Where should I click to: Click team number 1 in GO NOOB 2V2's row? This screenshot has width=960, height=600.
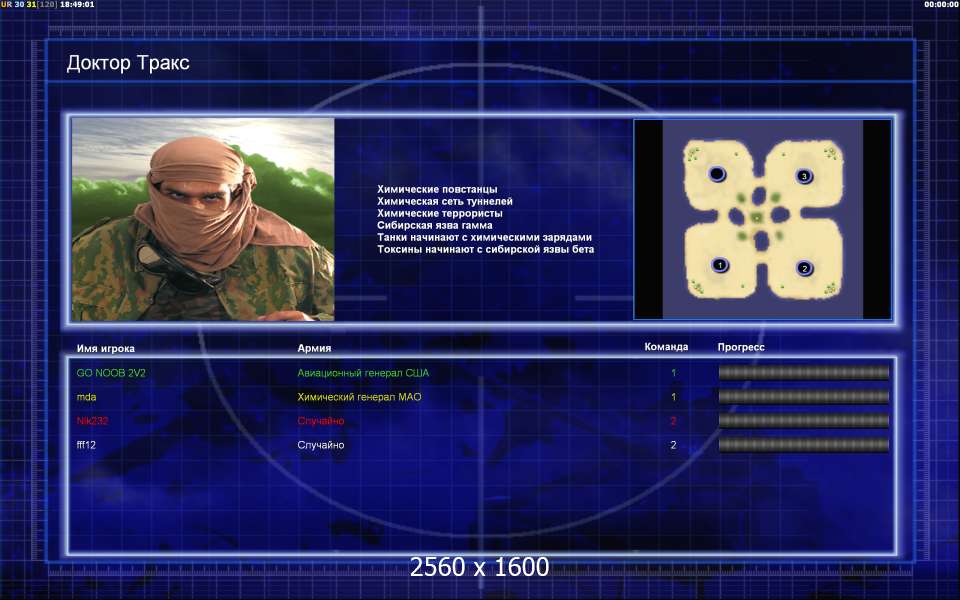(x=673, y=373)
